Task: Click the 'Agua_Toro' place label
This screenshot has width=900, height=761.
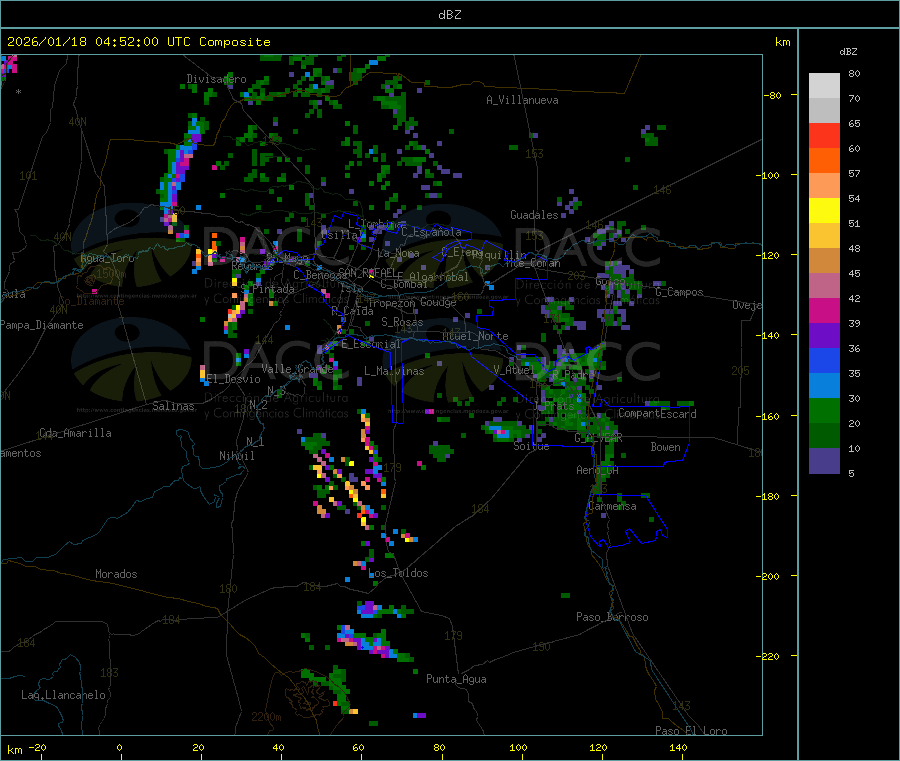Action: point(107,258)
